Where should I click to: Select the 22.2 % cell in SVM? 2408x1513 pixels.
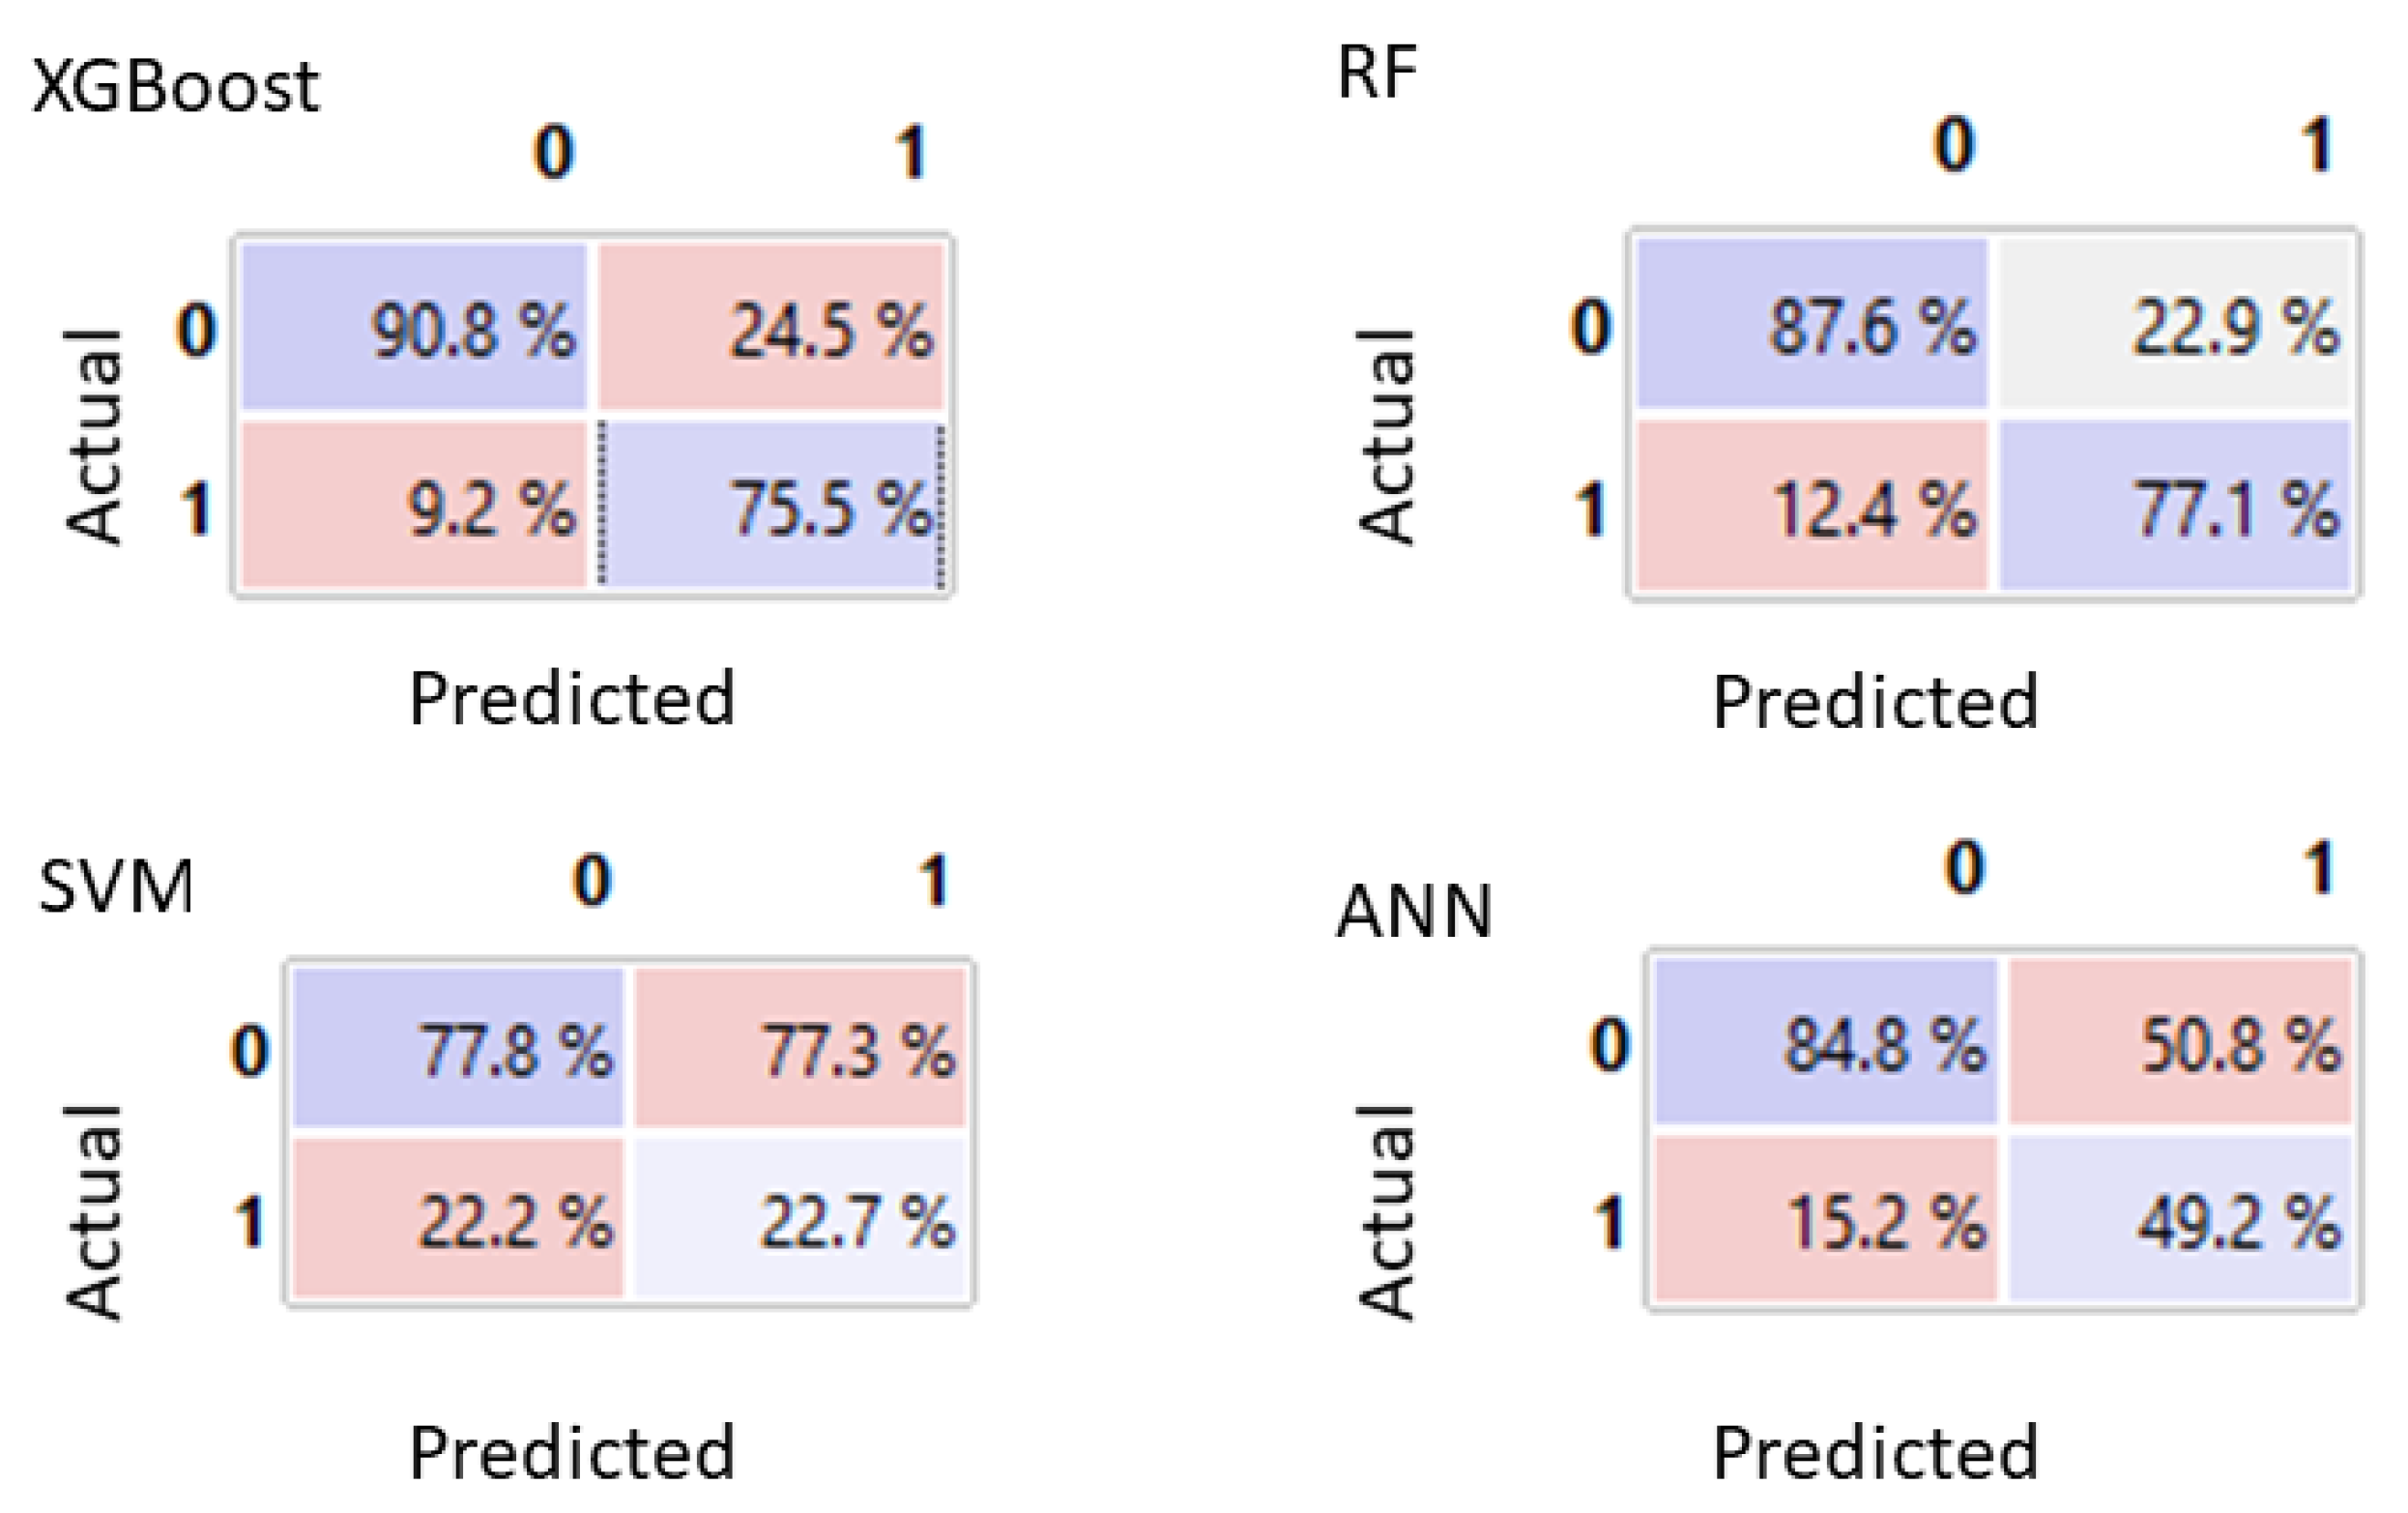click(x=458, y=1219)
